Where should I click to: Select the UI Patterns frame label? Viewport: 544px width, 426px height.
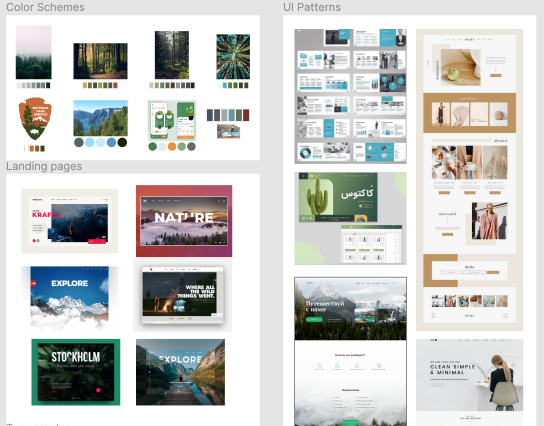pyautogui.click(x=312, y=7)
